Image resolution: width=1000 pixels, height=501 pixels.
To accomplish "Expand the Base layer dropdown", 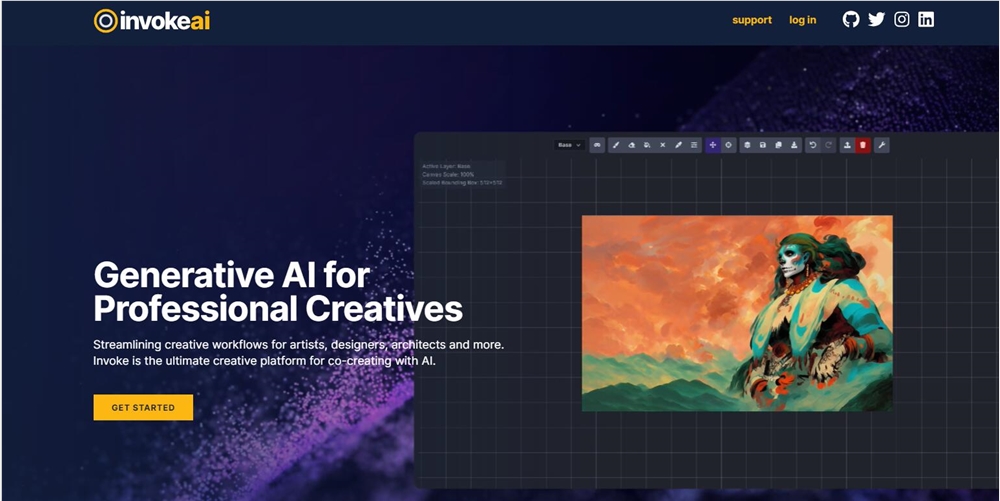I will click(x=569, y=145).
